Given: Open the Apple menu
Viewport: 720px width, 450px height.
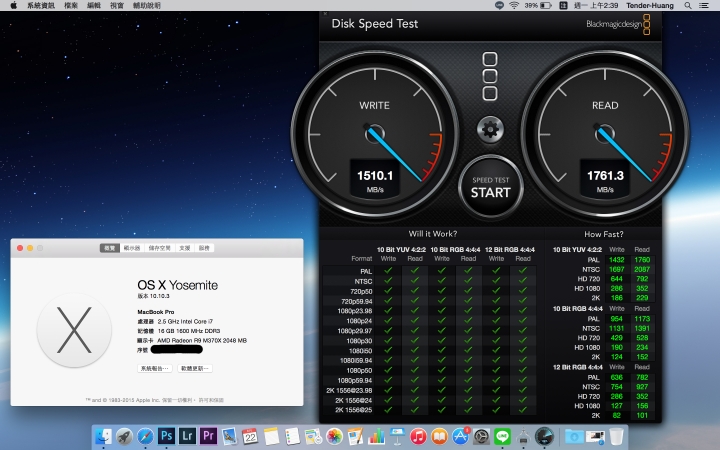Looking at the screenshot, I should click(x=14, y=6).
